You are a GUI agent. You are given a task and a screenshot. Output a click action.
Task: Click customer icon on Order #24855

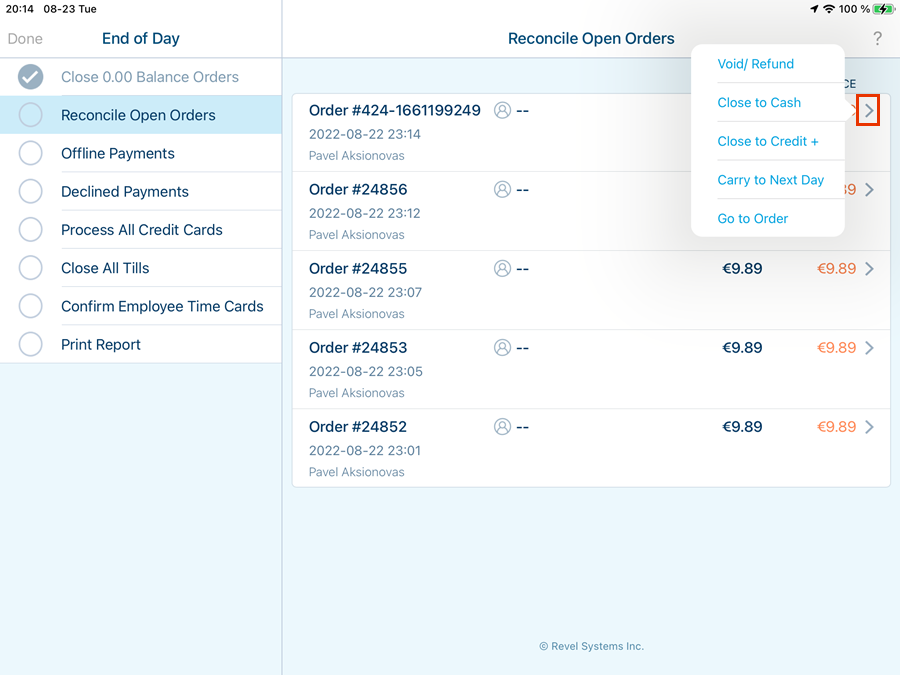(x=502, y=268)
